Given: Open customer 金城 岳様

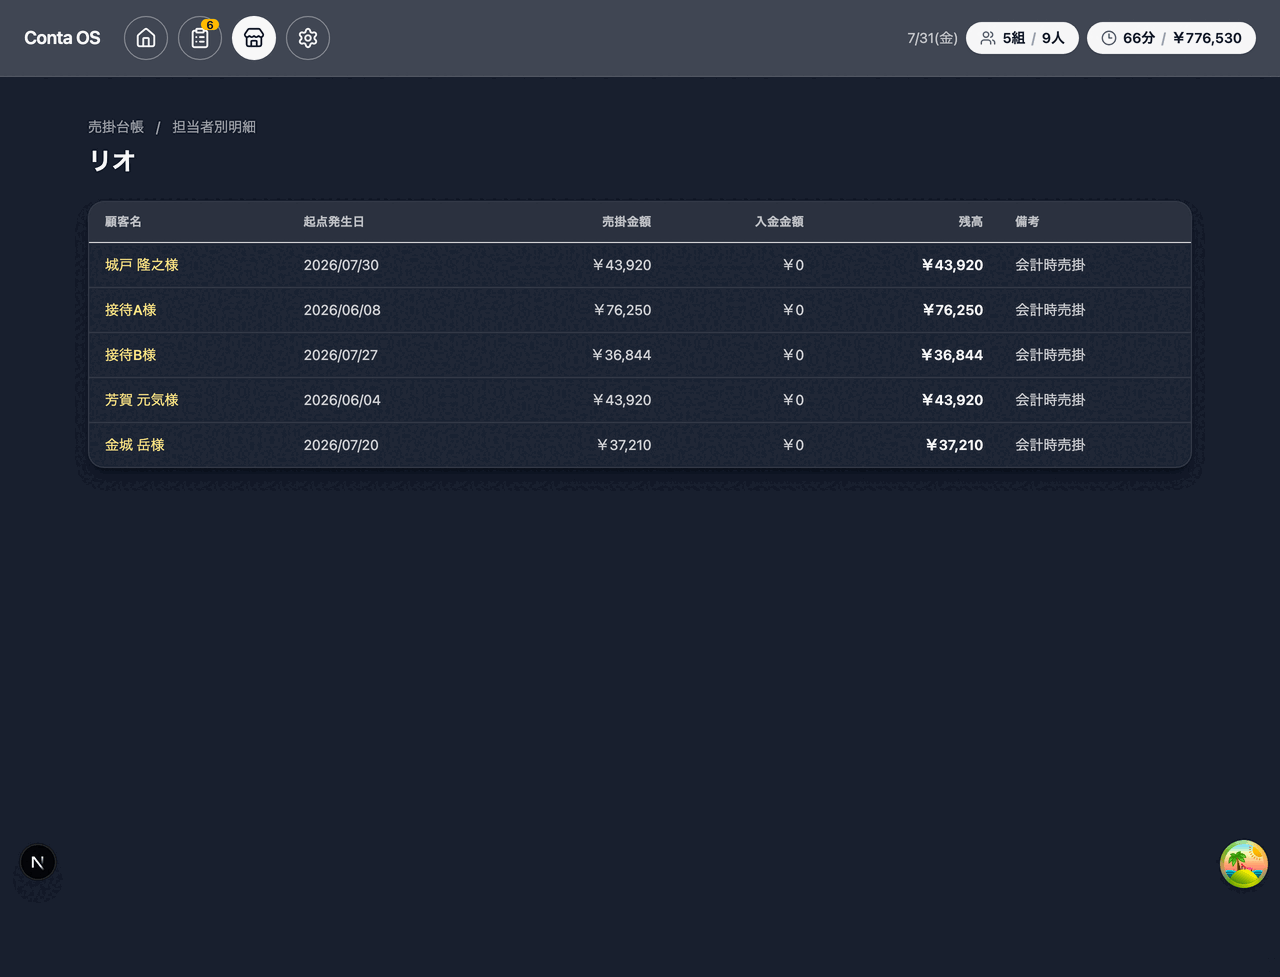Looking at the screenshot, I should [135, 445].
